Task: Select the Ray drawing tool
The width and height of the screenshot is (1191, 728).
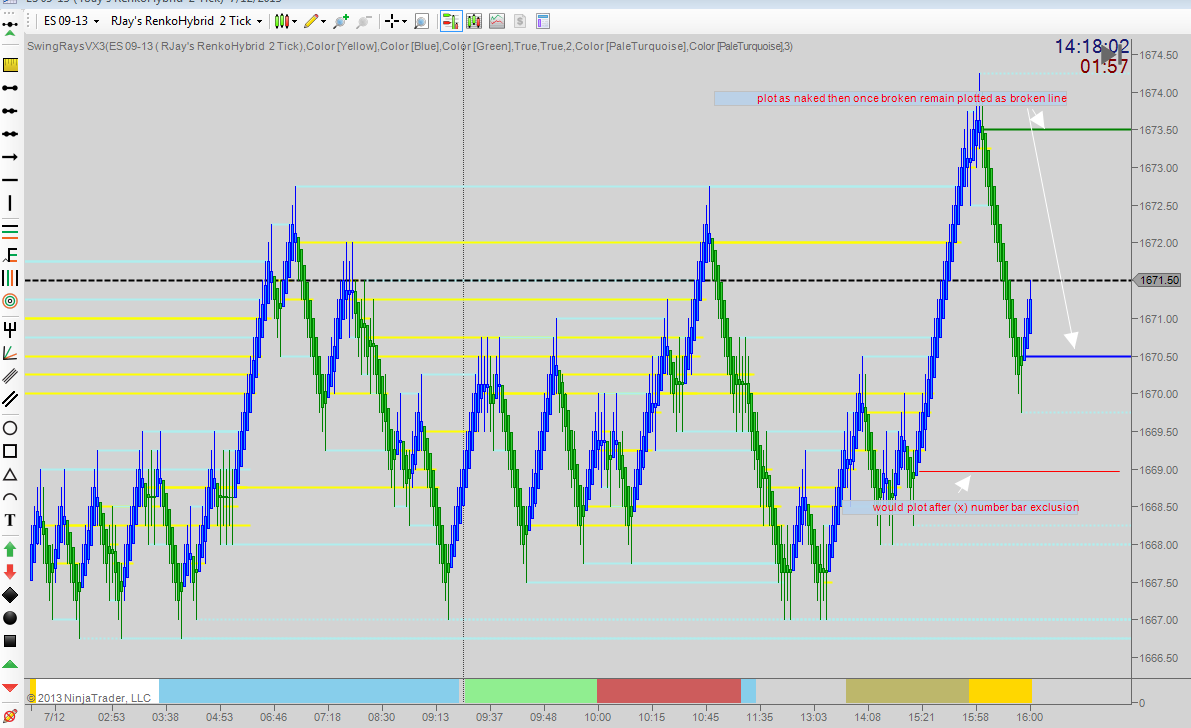Action: click(10, 111)
